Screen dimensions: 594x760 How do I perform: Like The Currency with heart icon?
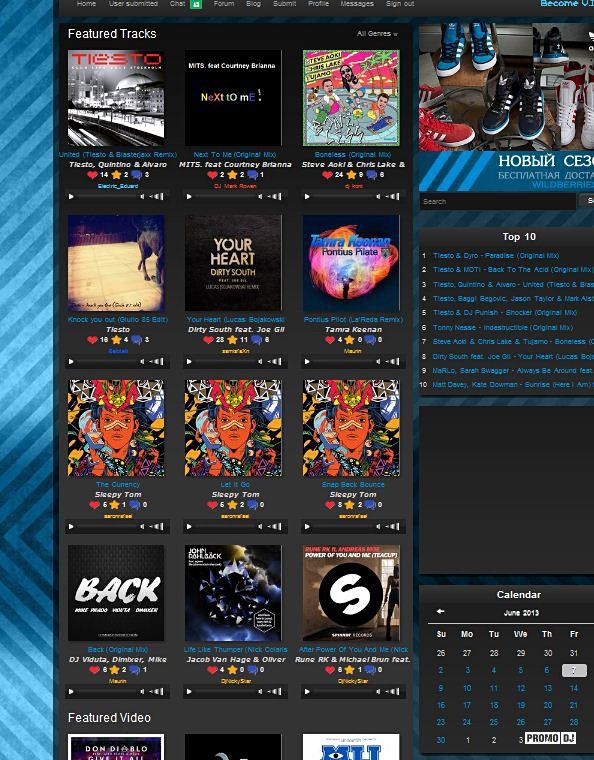tap(94, 505)
